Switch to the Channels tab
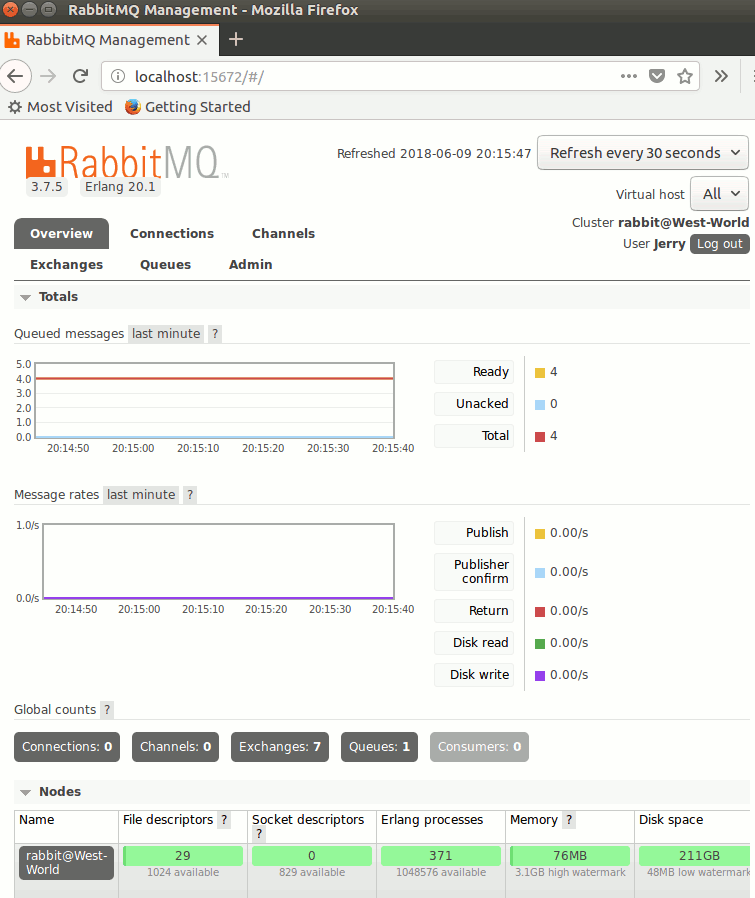Screen dimensions: 755x898 (x=284, y=234)
